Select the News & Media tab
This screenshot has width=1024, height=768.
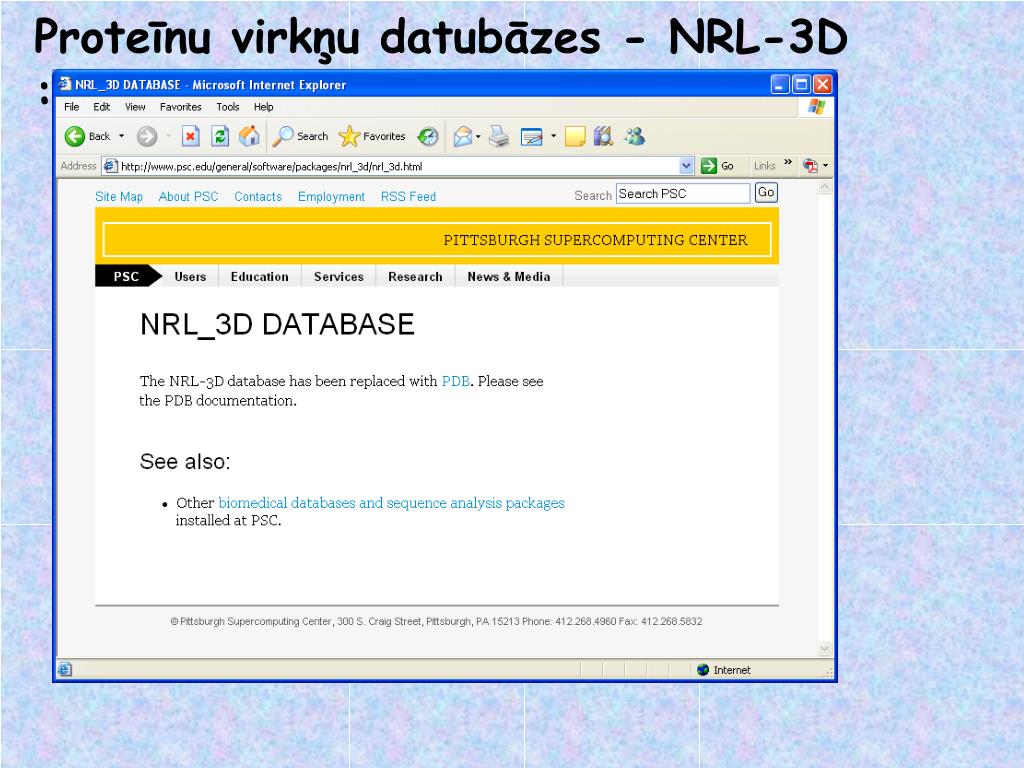[x=509, y=276]
